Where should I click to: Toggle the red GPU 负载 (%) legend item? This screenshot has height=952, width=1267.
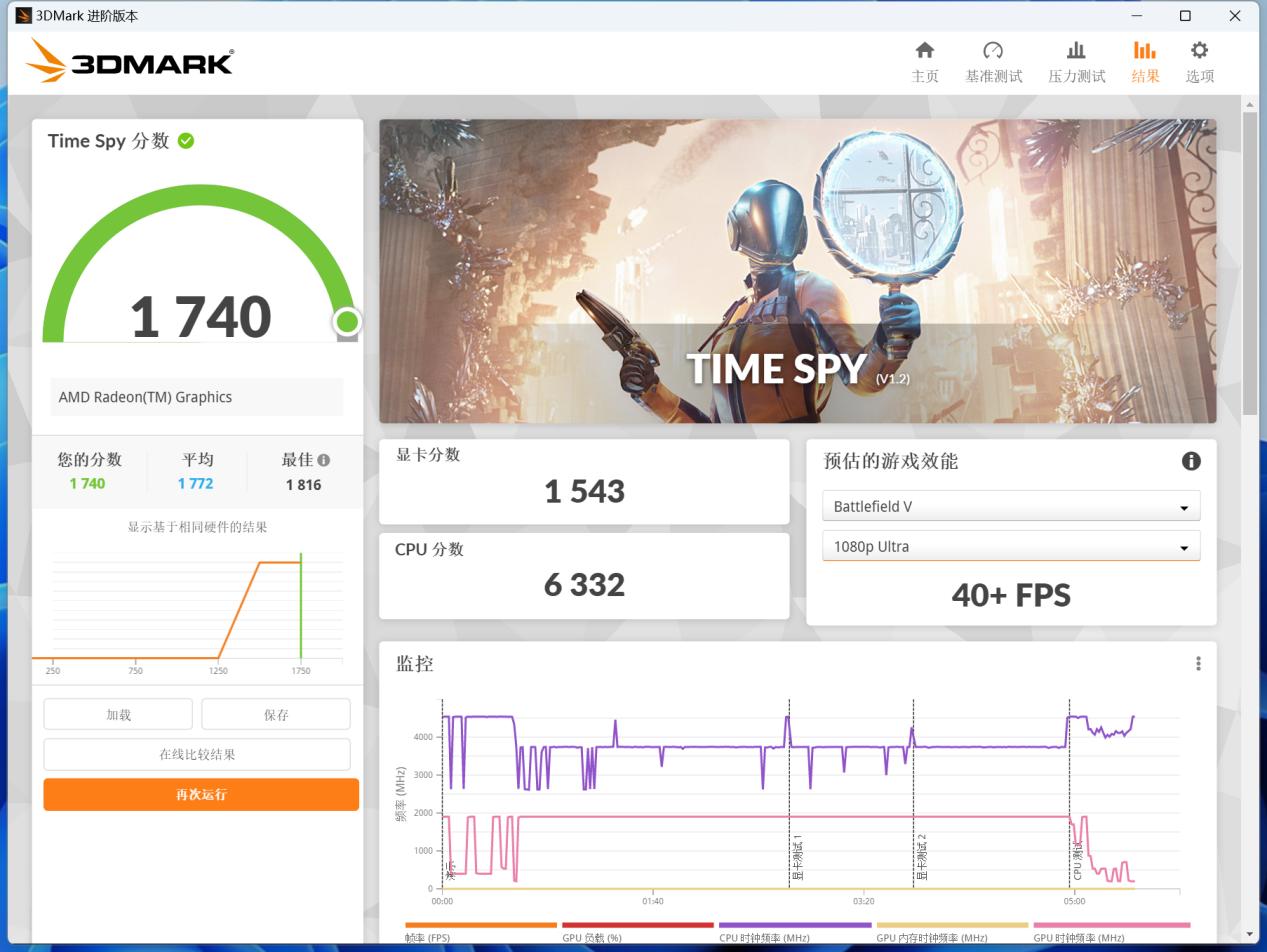pyautogui.click(x=638, y=932)
